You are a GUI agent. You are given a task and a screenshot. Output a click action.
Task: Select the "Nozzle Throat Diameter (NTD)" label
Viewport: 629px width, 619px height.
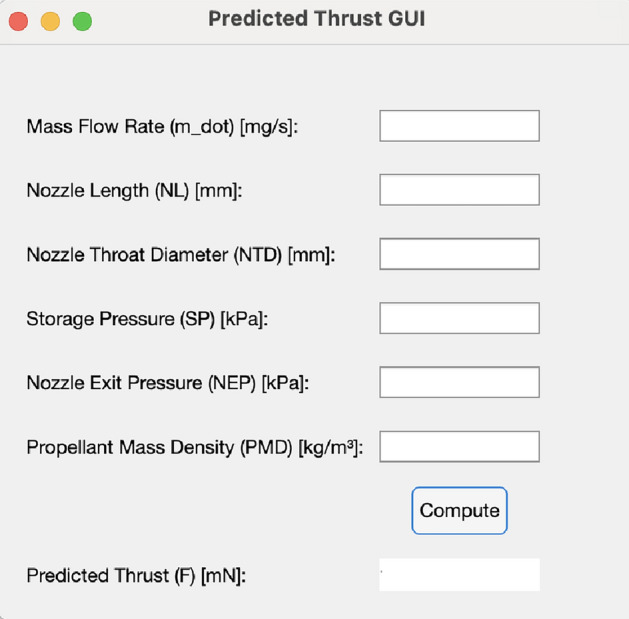coord(180,255)
